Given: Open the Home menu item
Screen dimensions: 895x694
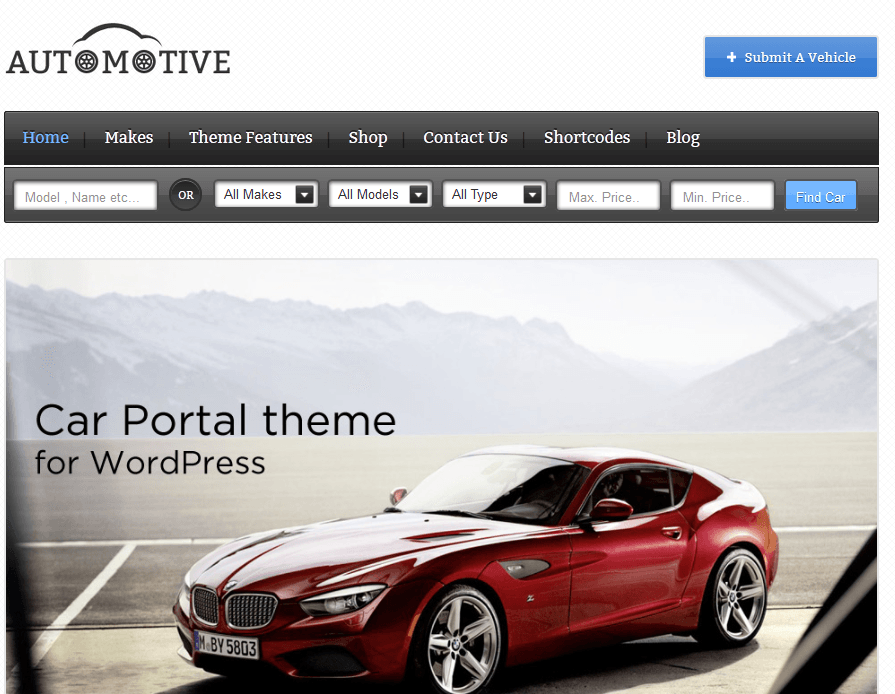Looking at the screenshot, I should coord(46,138).
